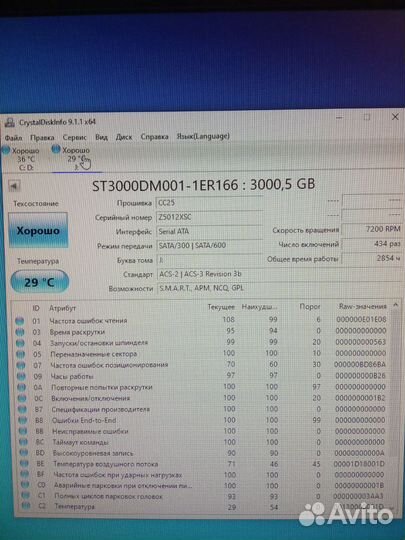Click the serial number field Z5012XSC
Screen dimensions: 405x540
click(209, 217)
